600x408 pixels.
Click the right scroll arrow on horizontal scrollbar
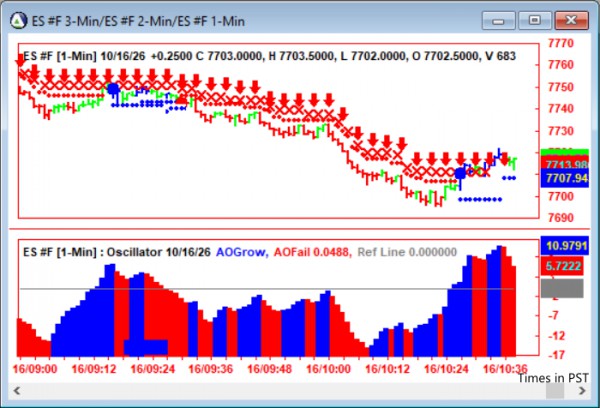582,391
